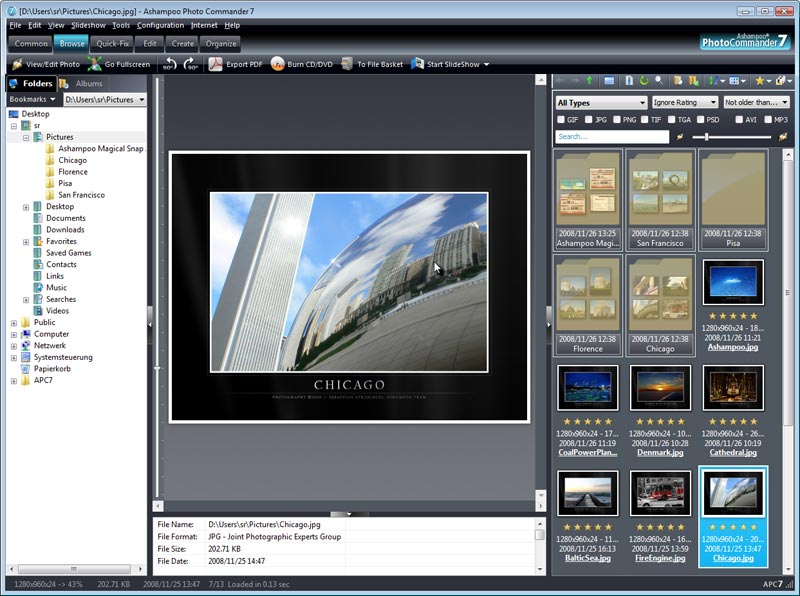Open the All Types filter dropdown
The height and width of the screenshot is (596, 800).
(x=600, y=102)
